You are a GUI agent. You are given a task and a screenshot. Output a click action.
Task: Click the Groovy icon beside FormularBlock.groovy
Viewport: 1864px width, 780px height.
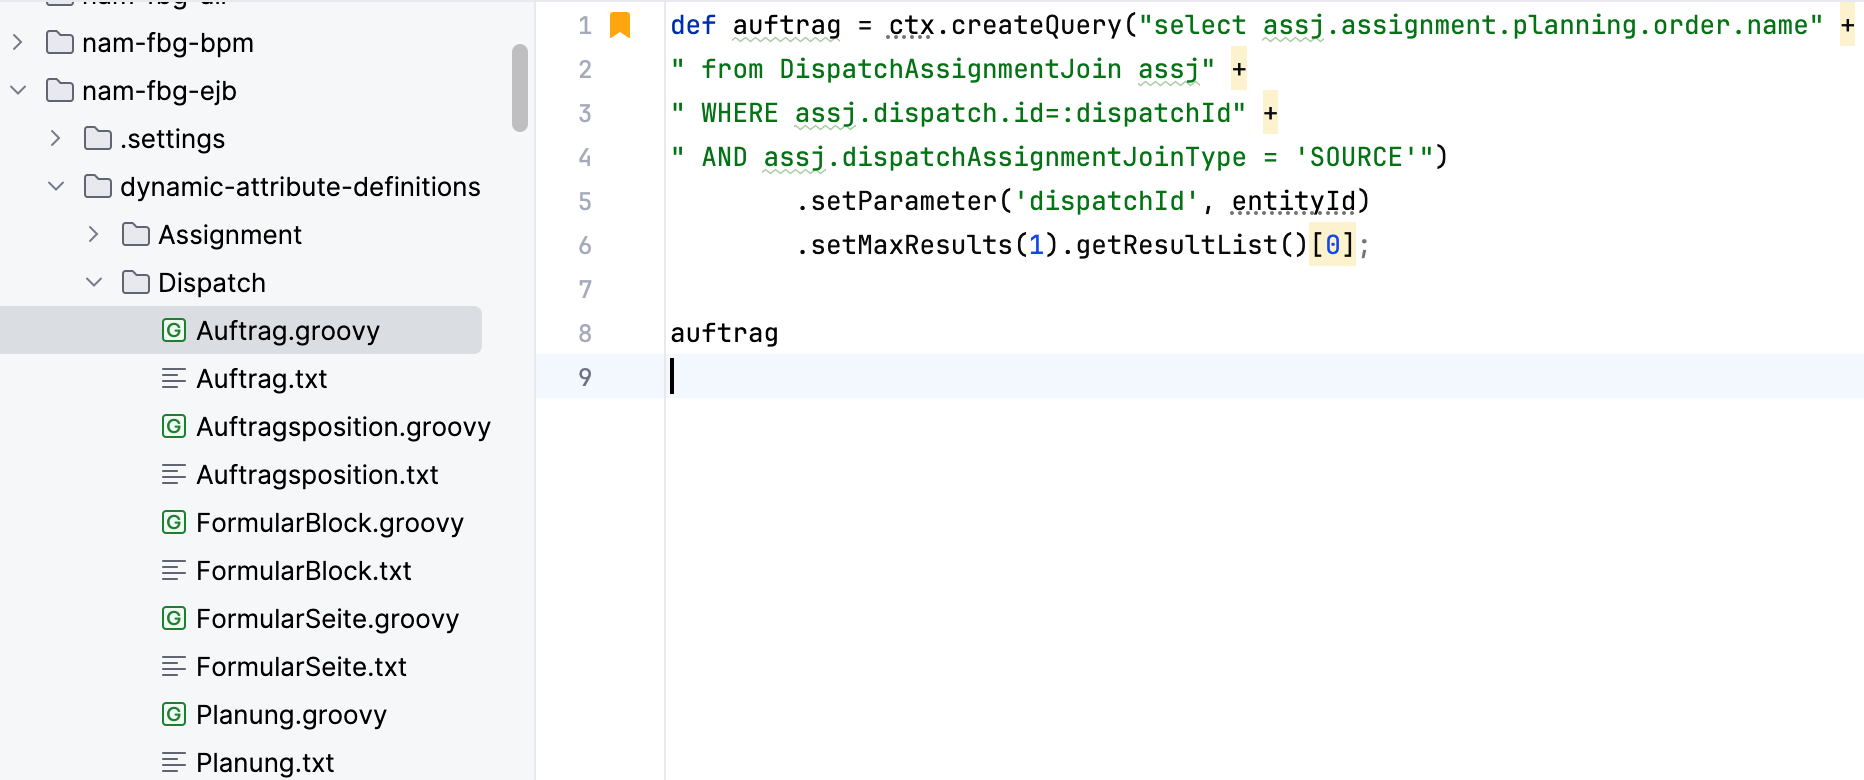coord(174,523)
